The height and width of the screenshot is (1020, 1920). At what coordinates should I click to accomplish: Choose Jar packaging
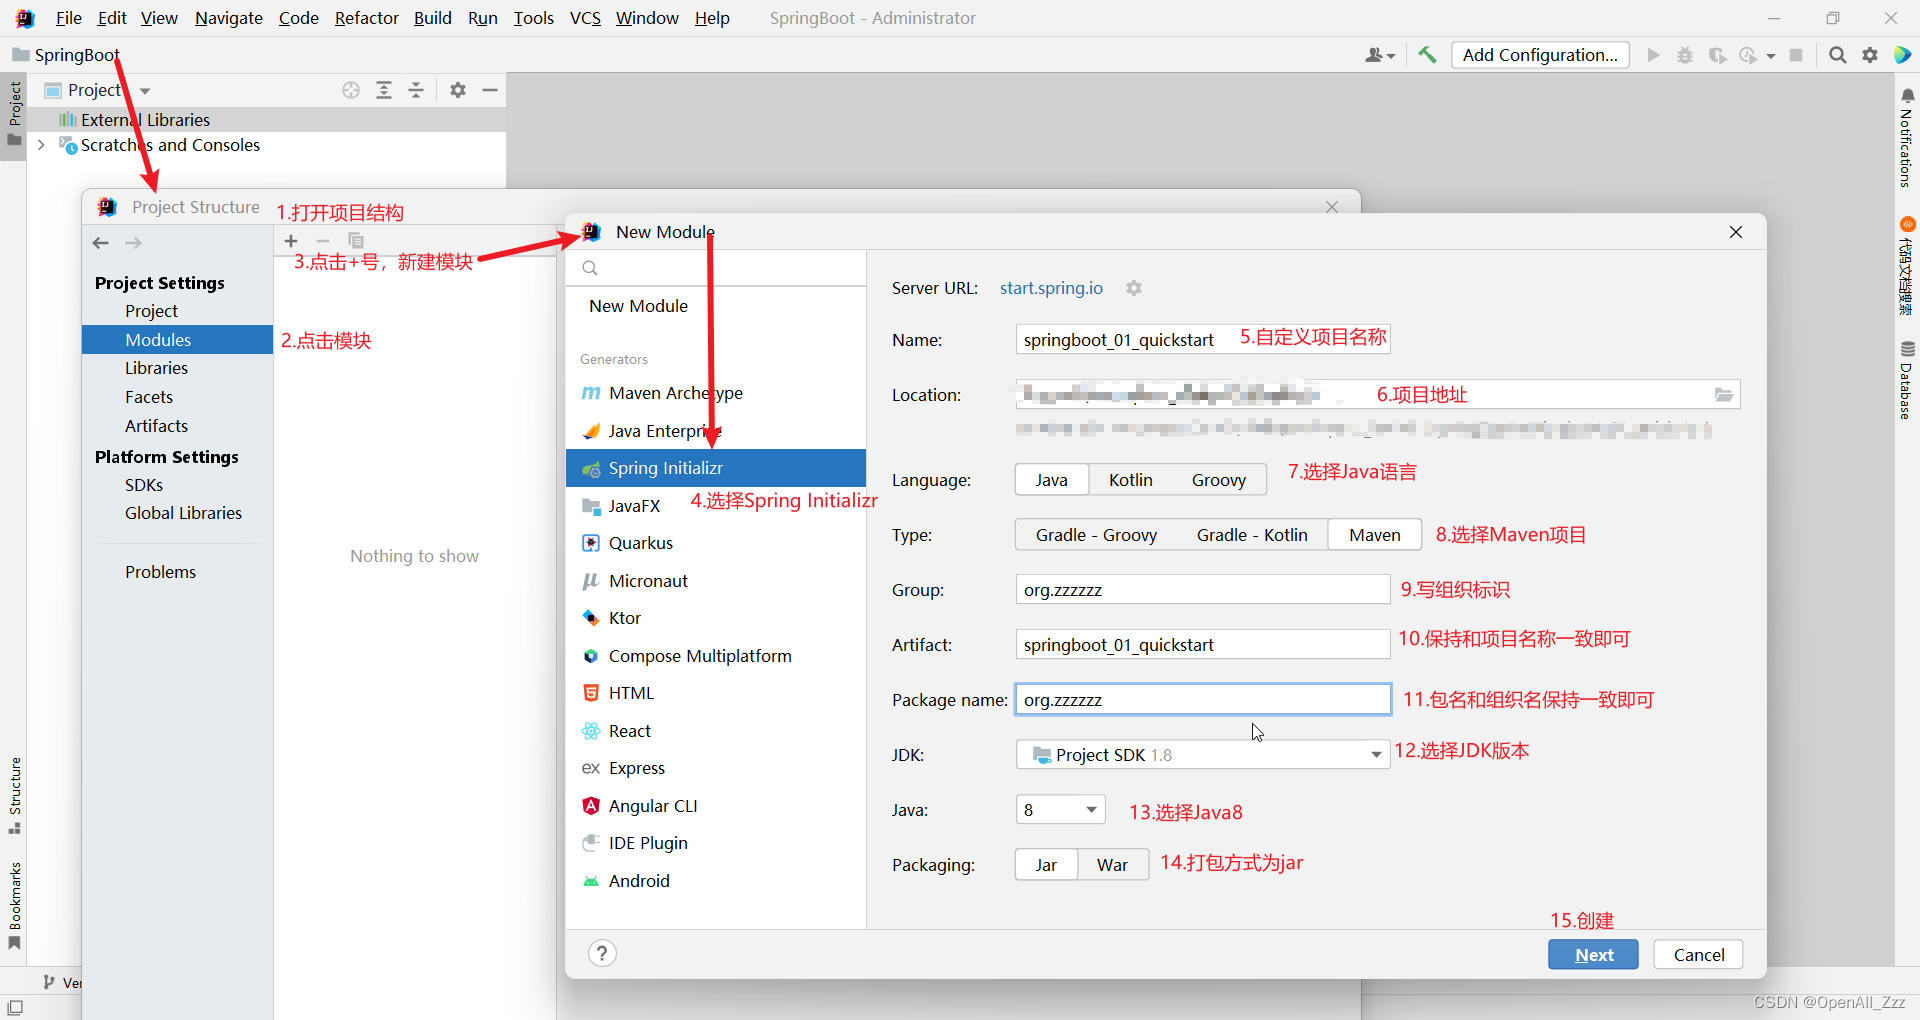tap(1046, 865)
